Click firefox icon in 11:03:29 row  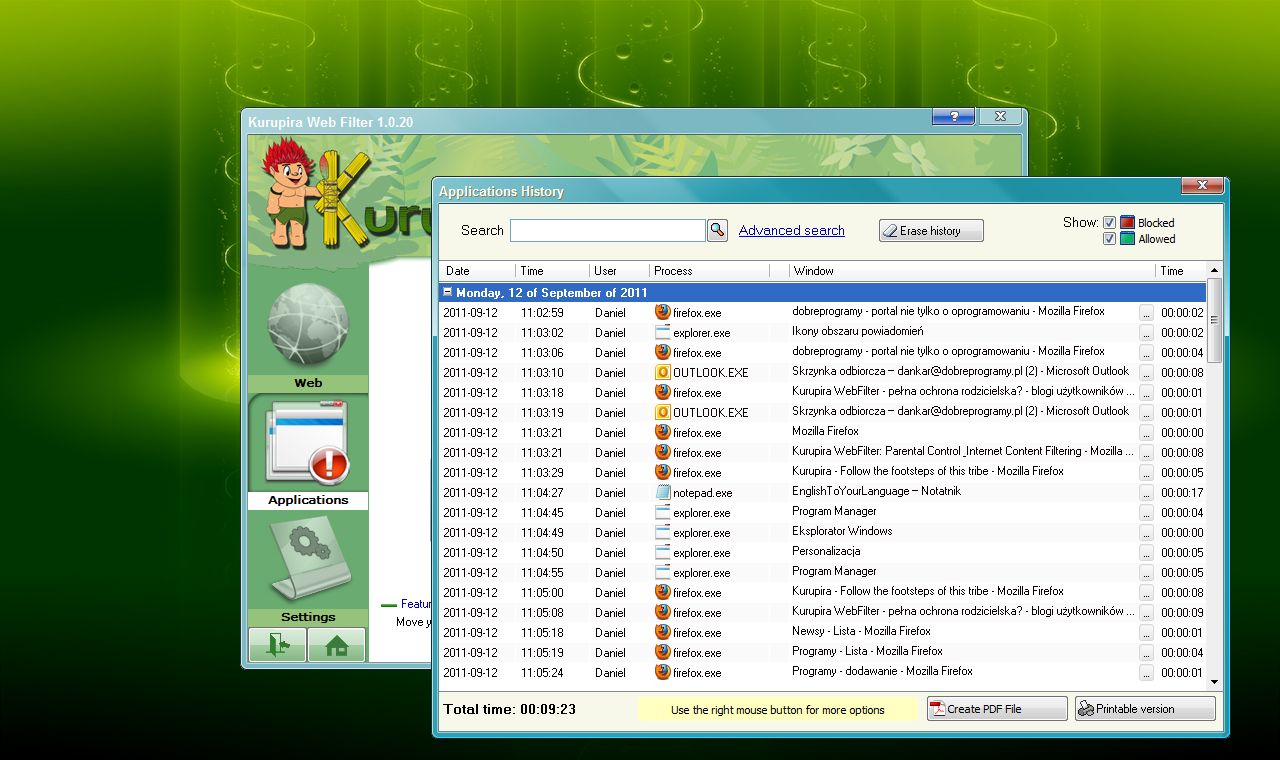662,472
